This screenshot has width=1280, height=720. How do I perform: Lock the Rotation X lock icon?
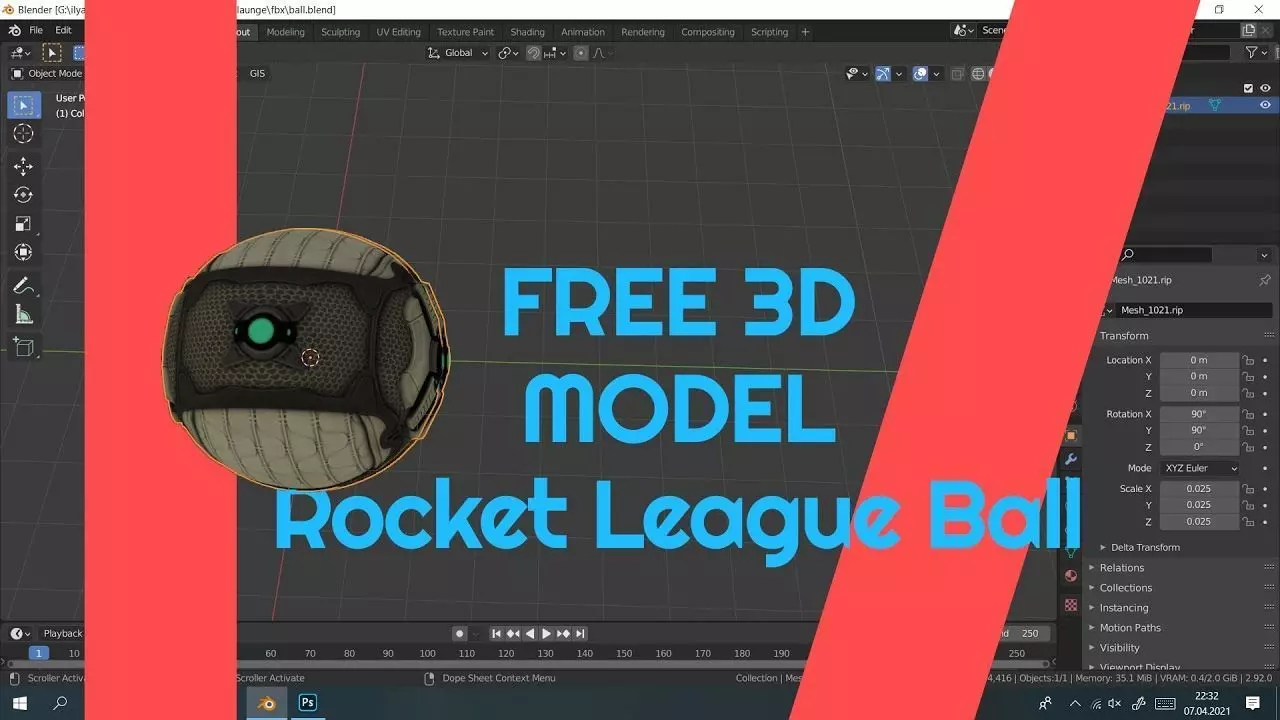[x=1248, y=414]
